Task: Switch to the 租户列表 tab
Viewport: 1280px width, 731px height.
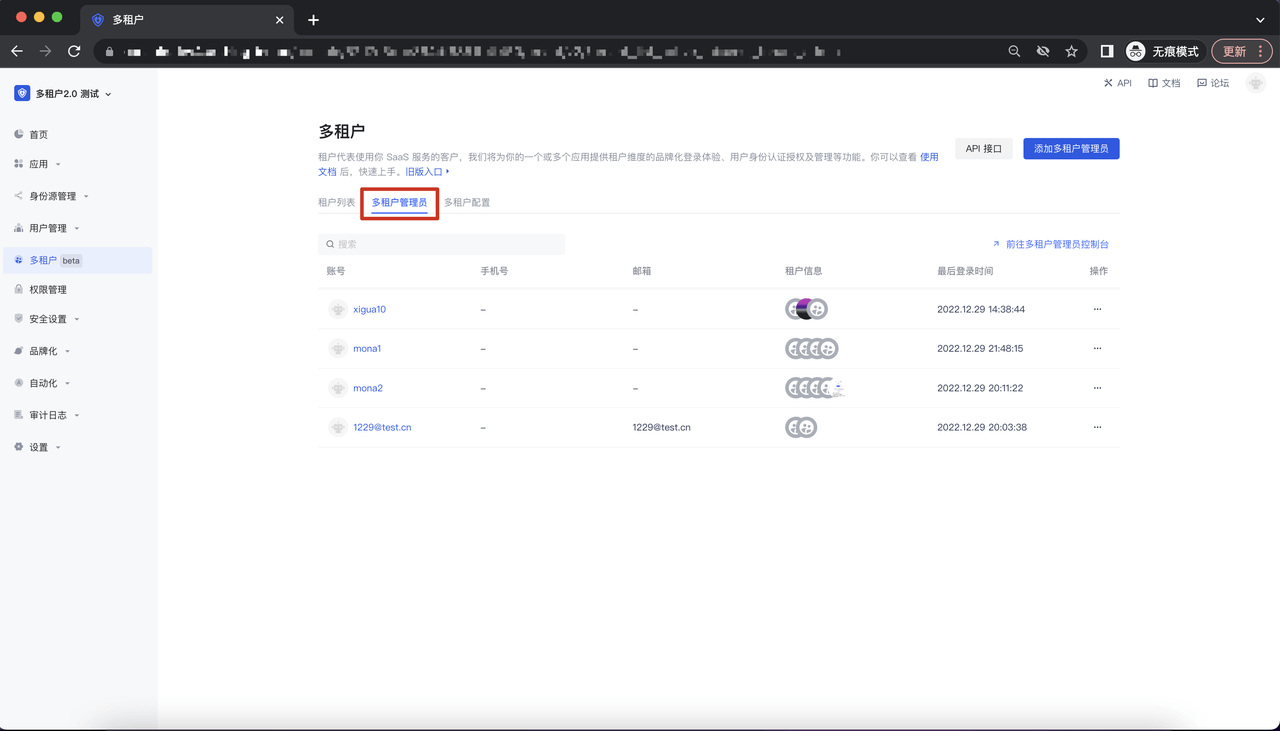Action: tap(336, 202)
